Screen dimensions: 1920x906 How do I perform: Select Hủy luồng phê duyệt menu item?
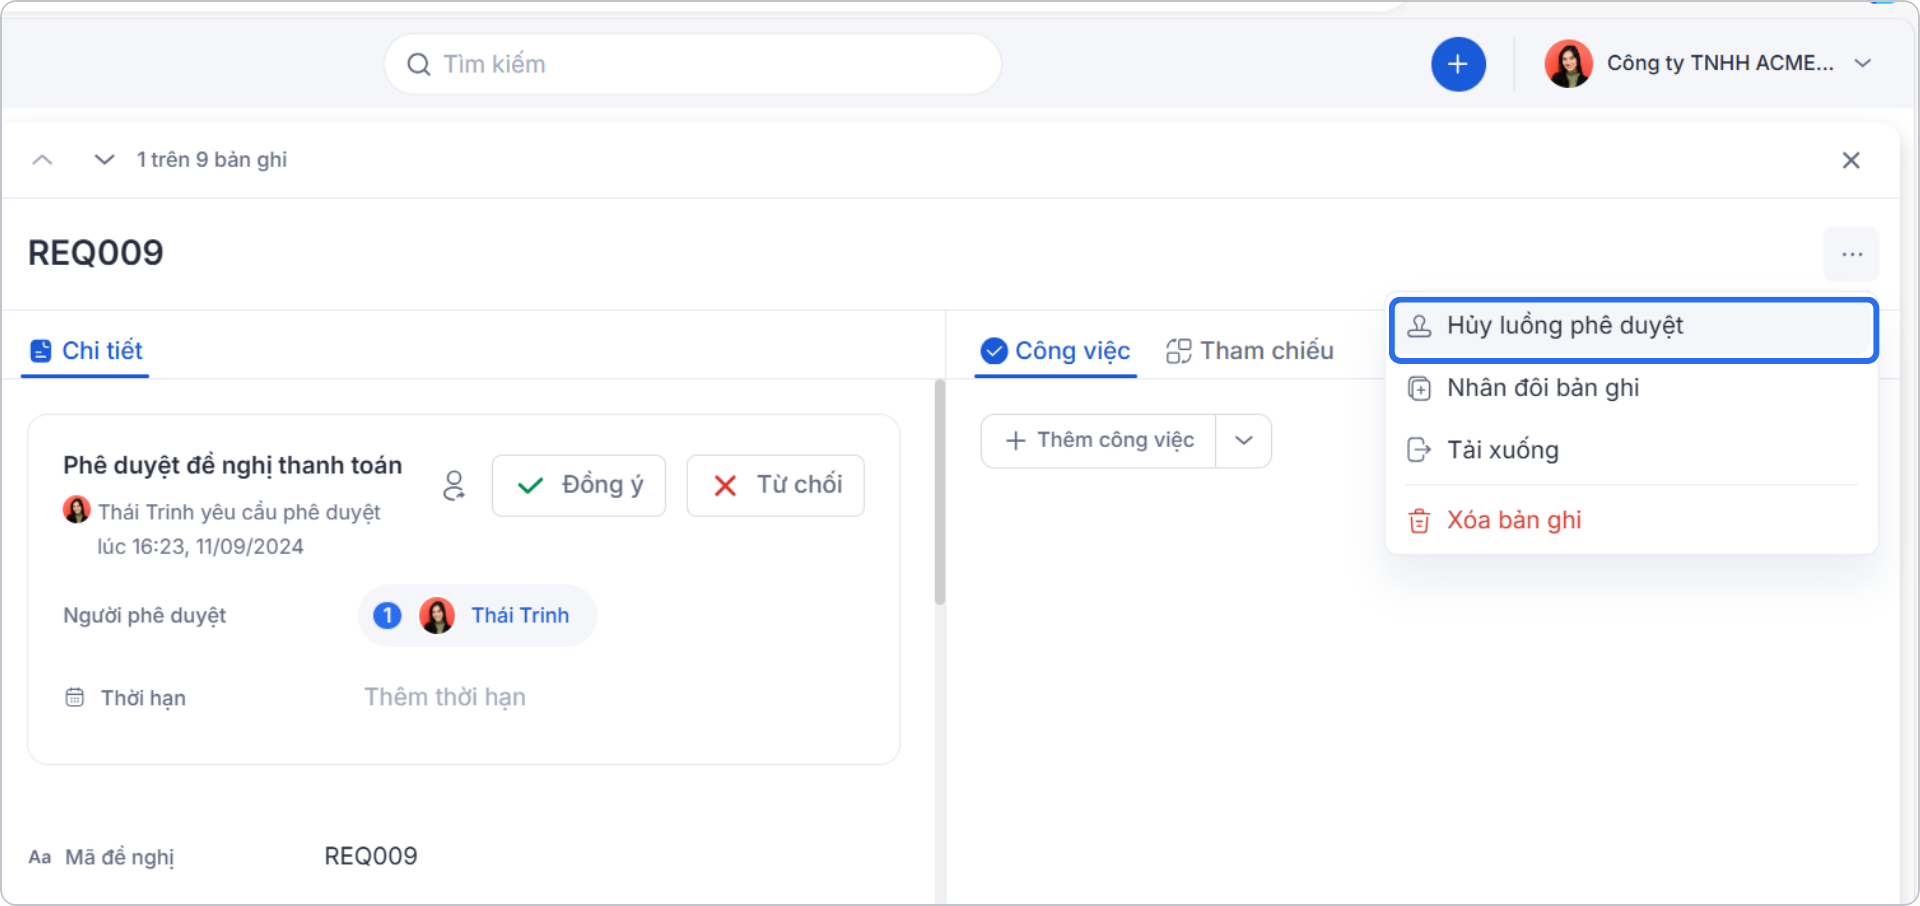tap(1634, 329)
